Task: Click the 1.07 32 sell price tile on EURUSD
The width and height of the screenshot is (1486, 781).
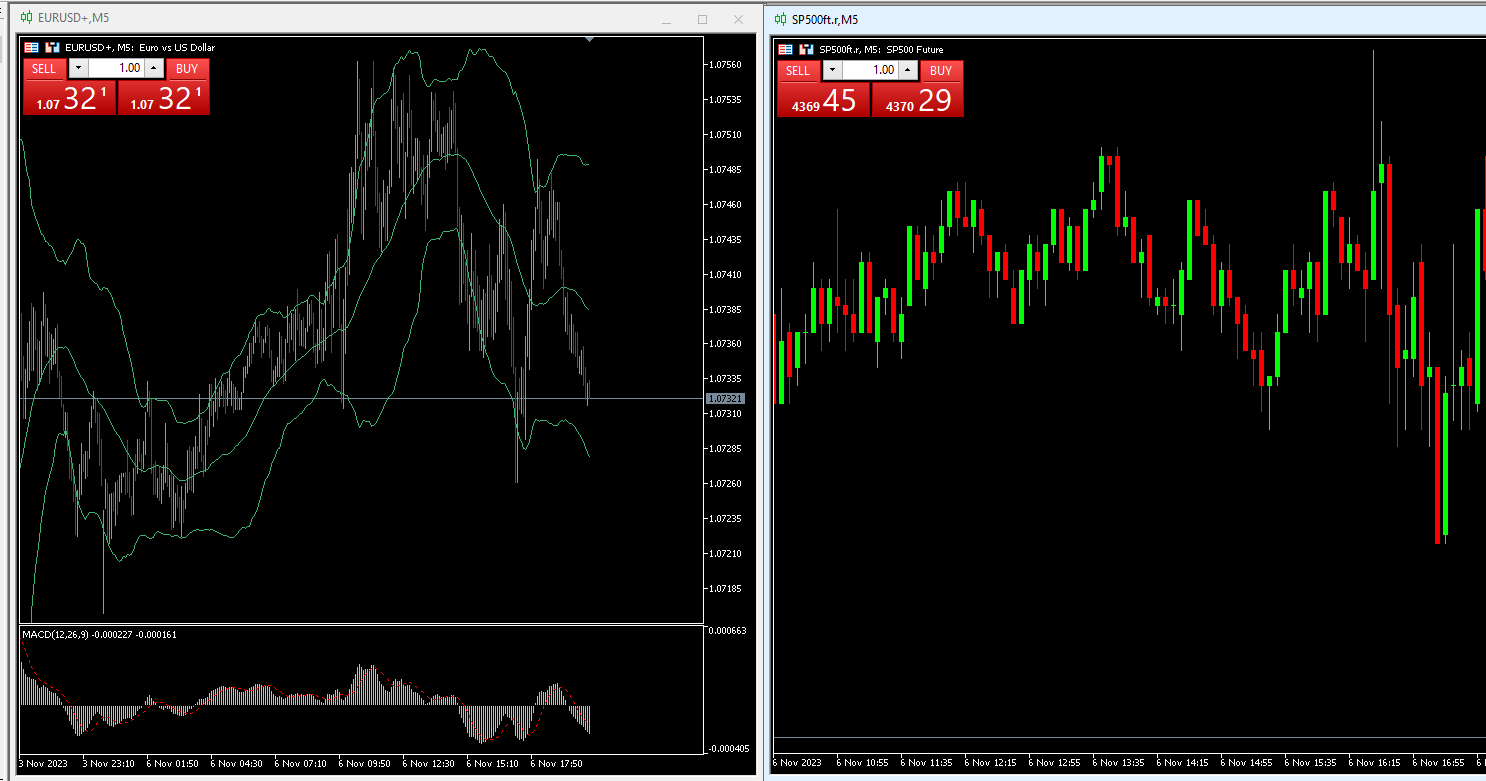Action: coord(70,98)
